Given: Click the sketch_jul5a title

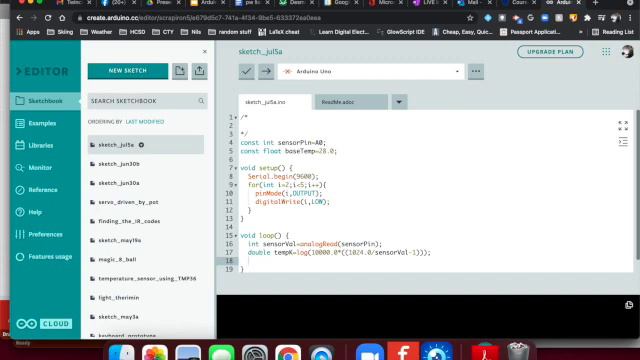Looking at the screenshot, I should (260, 52).
